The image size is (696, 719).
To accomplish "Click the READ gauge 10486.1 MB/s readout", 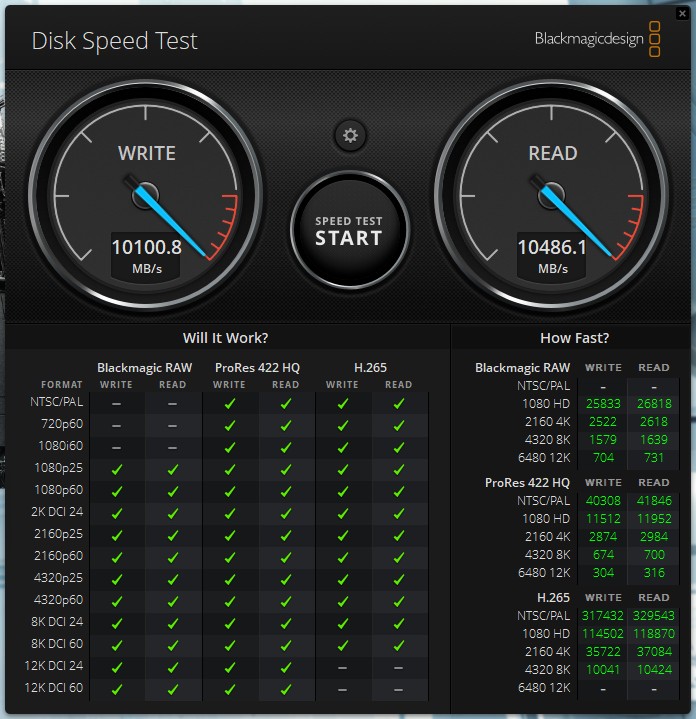I will click(x=551, y=255).
